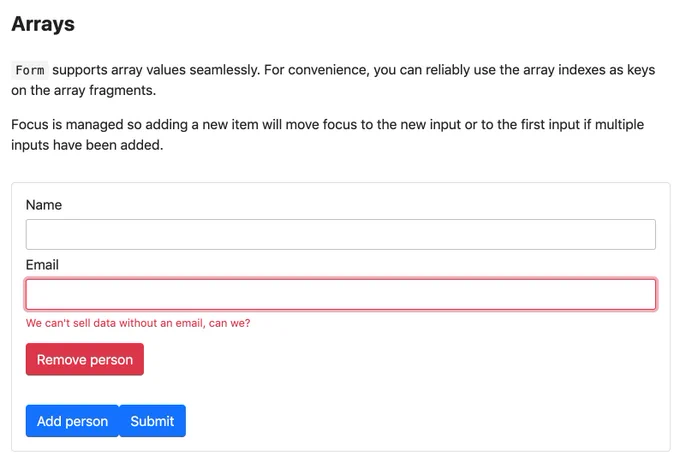Image resolution: width=680 pixels, height=456 pixels.
Task: Select the Arrays section heading
Action: click(x=43, y=24)
